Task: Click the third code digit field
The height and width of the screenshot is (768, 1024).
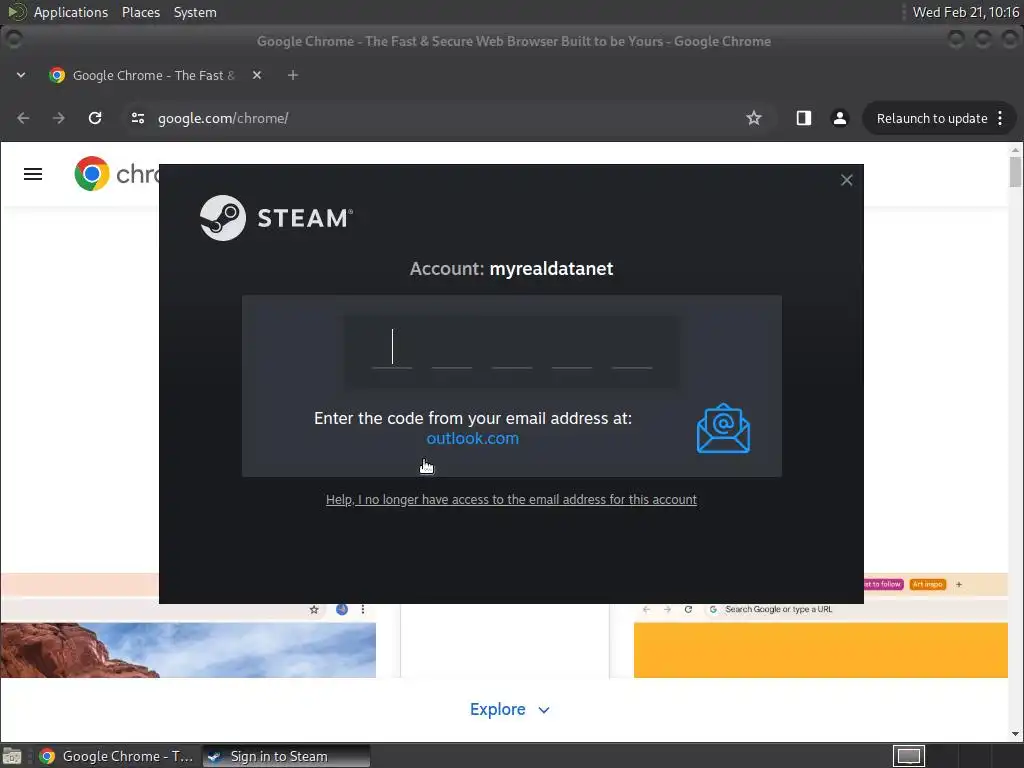Action: 512,348
